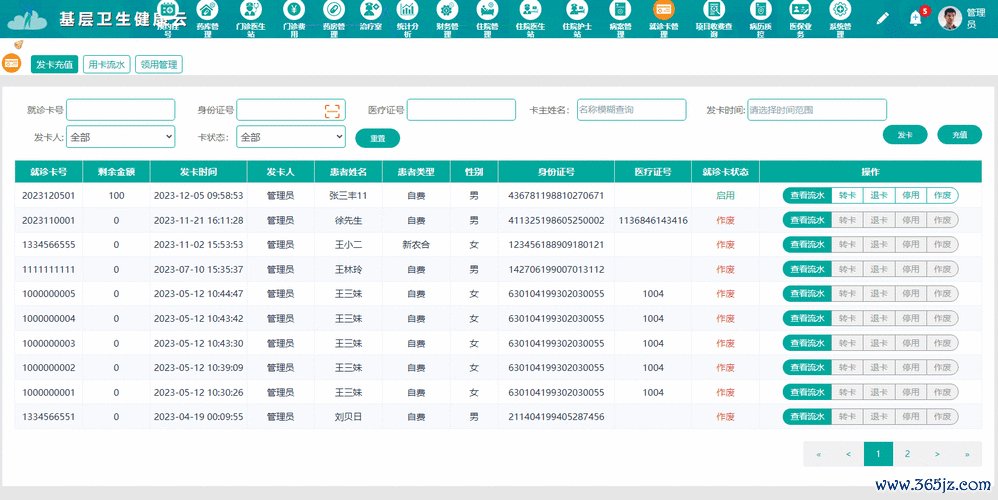Jump to first page double arrow
This screenshot has width=998, height=500.
[x=819, y=454]
